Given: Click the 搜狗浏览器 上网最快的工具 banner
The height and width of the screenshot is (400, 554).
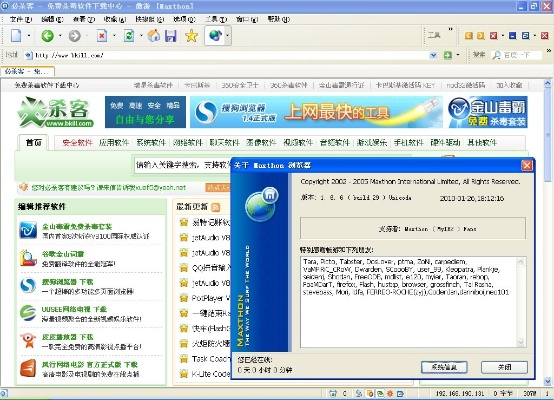Looking at the screenshot, I should coord(316,112).
